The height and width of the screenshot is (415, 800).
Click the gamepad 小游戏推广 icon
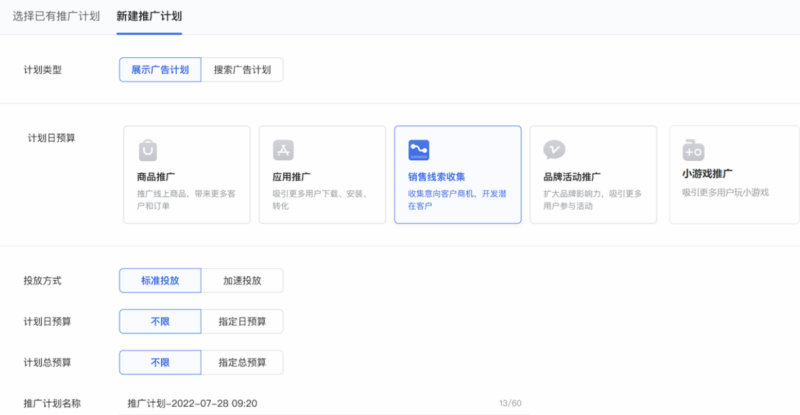point(693,150)
